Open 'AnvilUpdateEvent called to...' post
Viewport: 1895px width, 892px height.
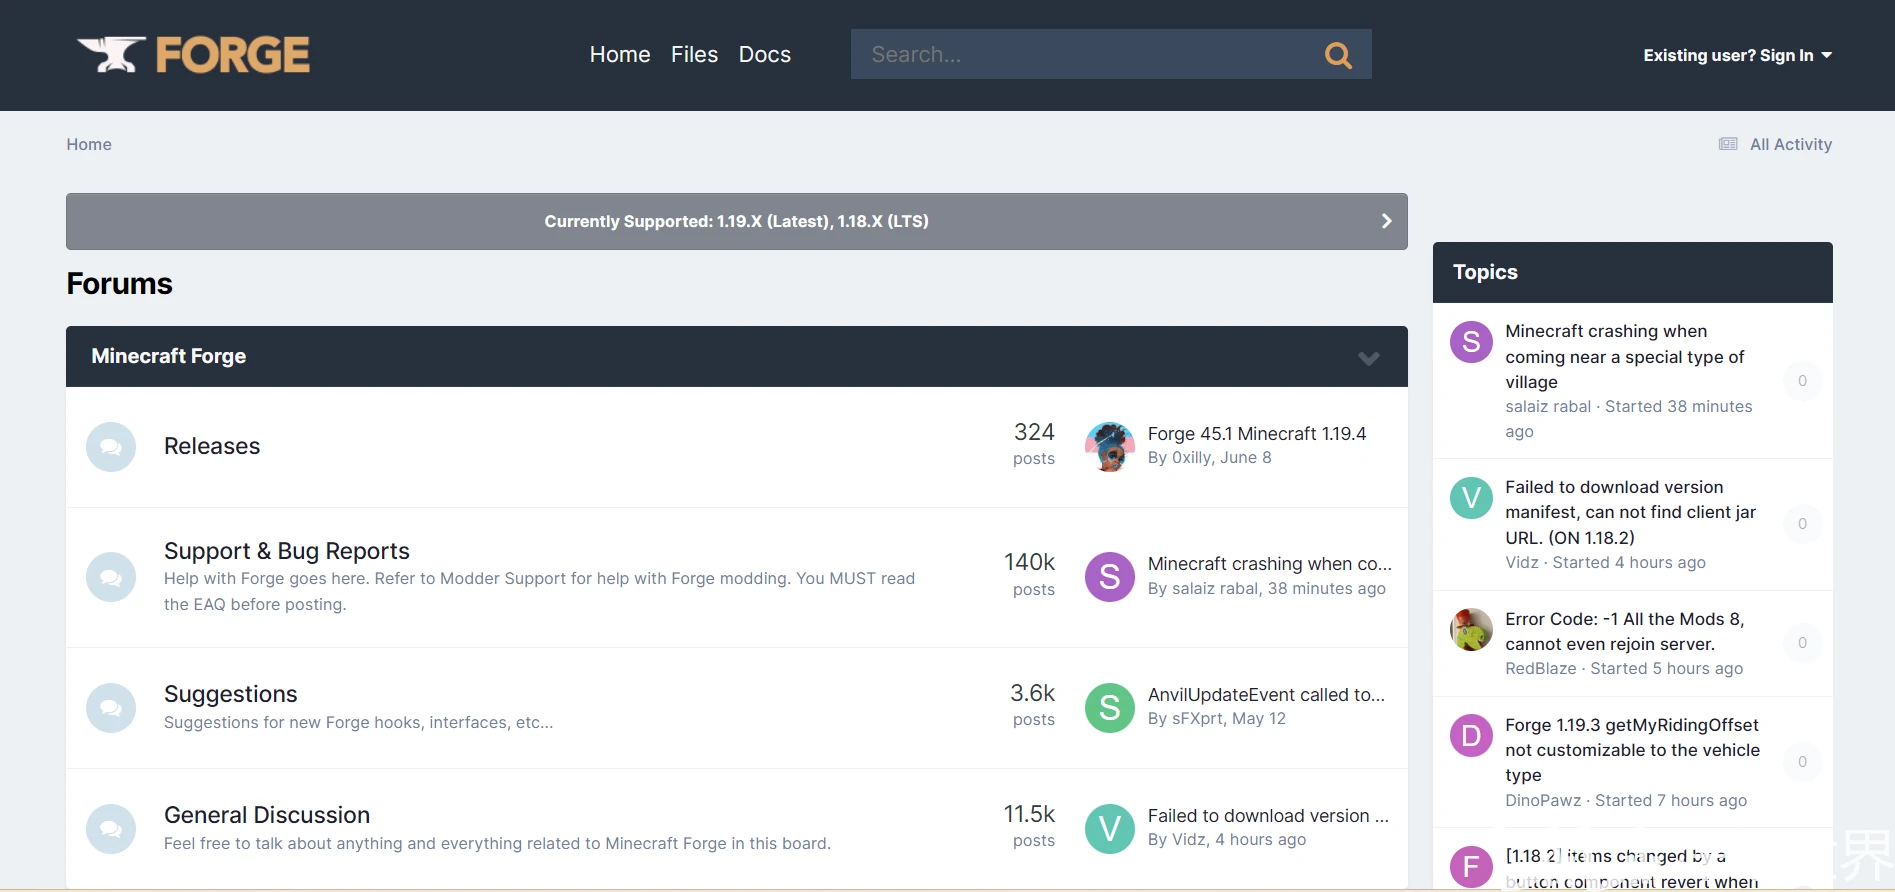coord(1266,695)
